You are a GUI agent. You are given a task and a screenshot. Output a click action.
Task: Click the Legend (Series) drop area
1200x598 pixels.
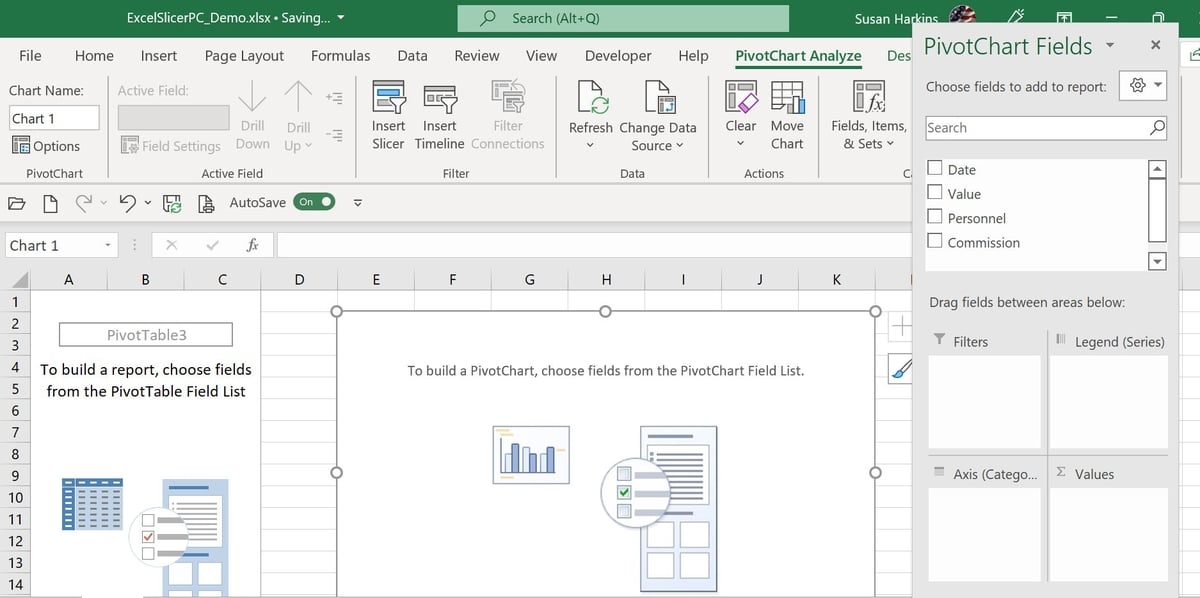click(x=1109, y=402)
